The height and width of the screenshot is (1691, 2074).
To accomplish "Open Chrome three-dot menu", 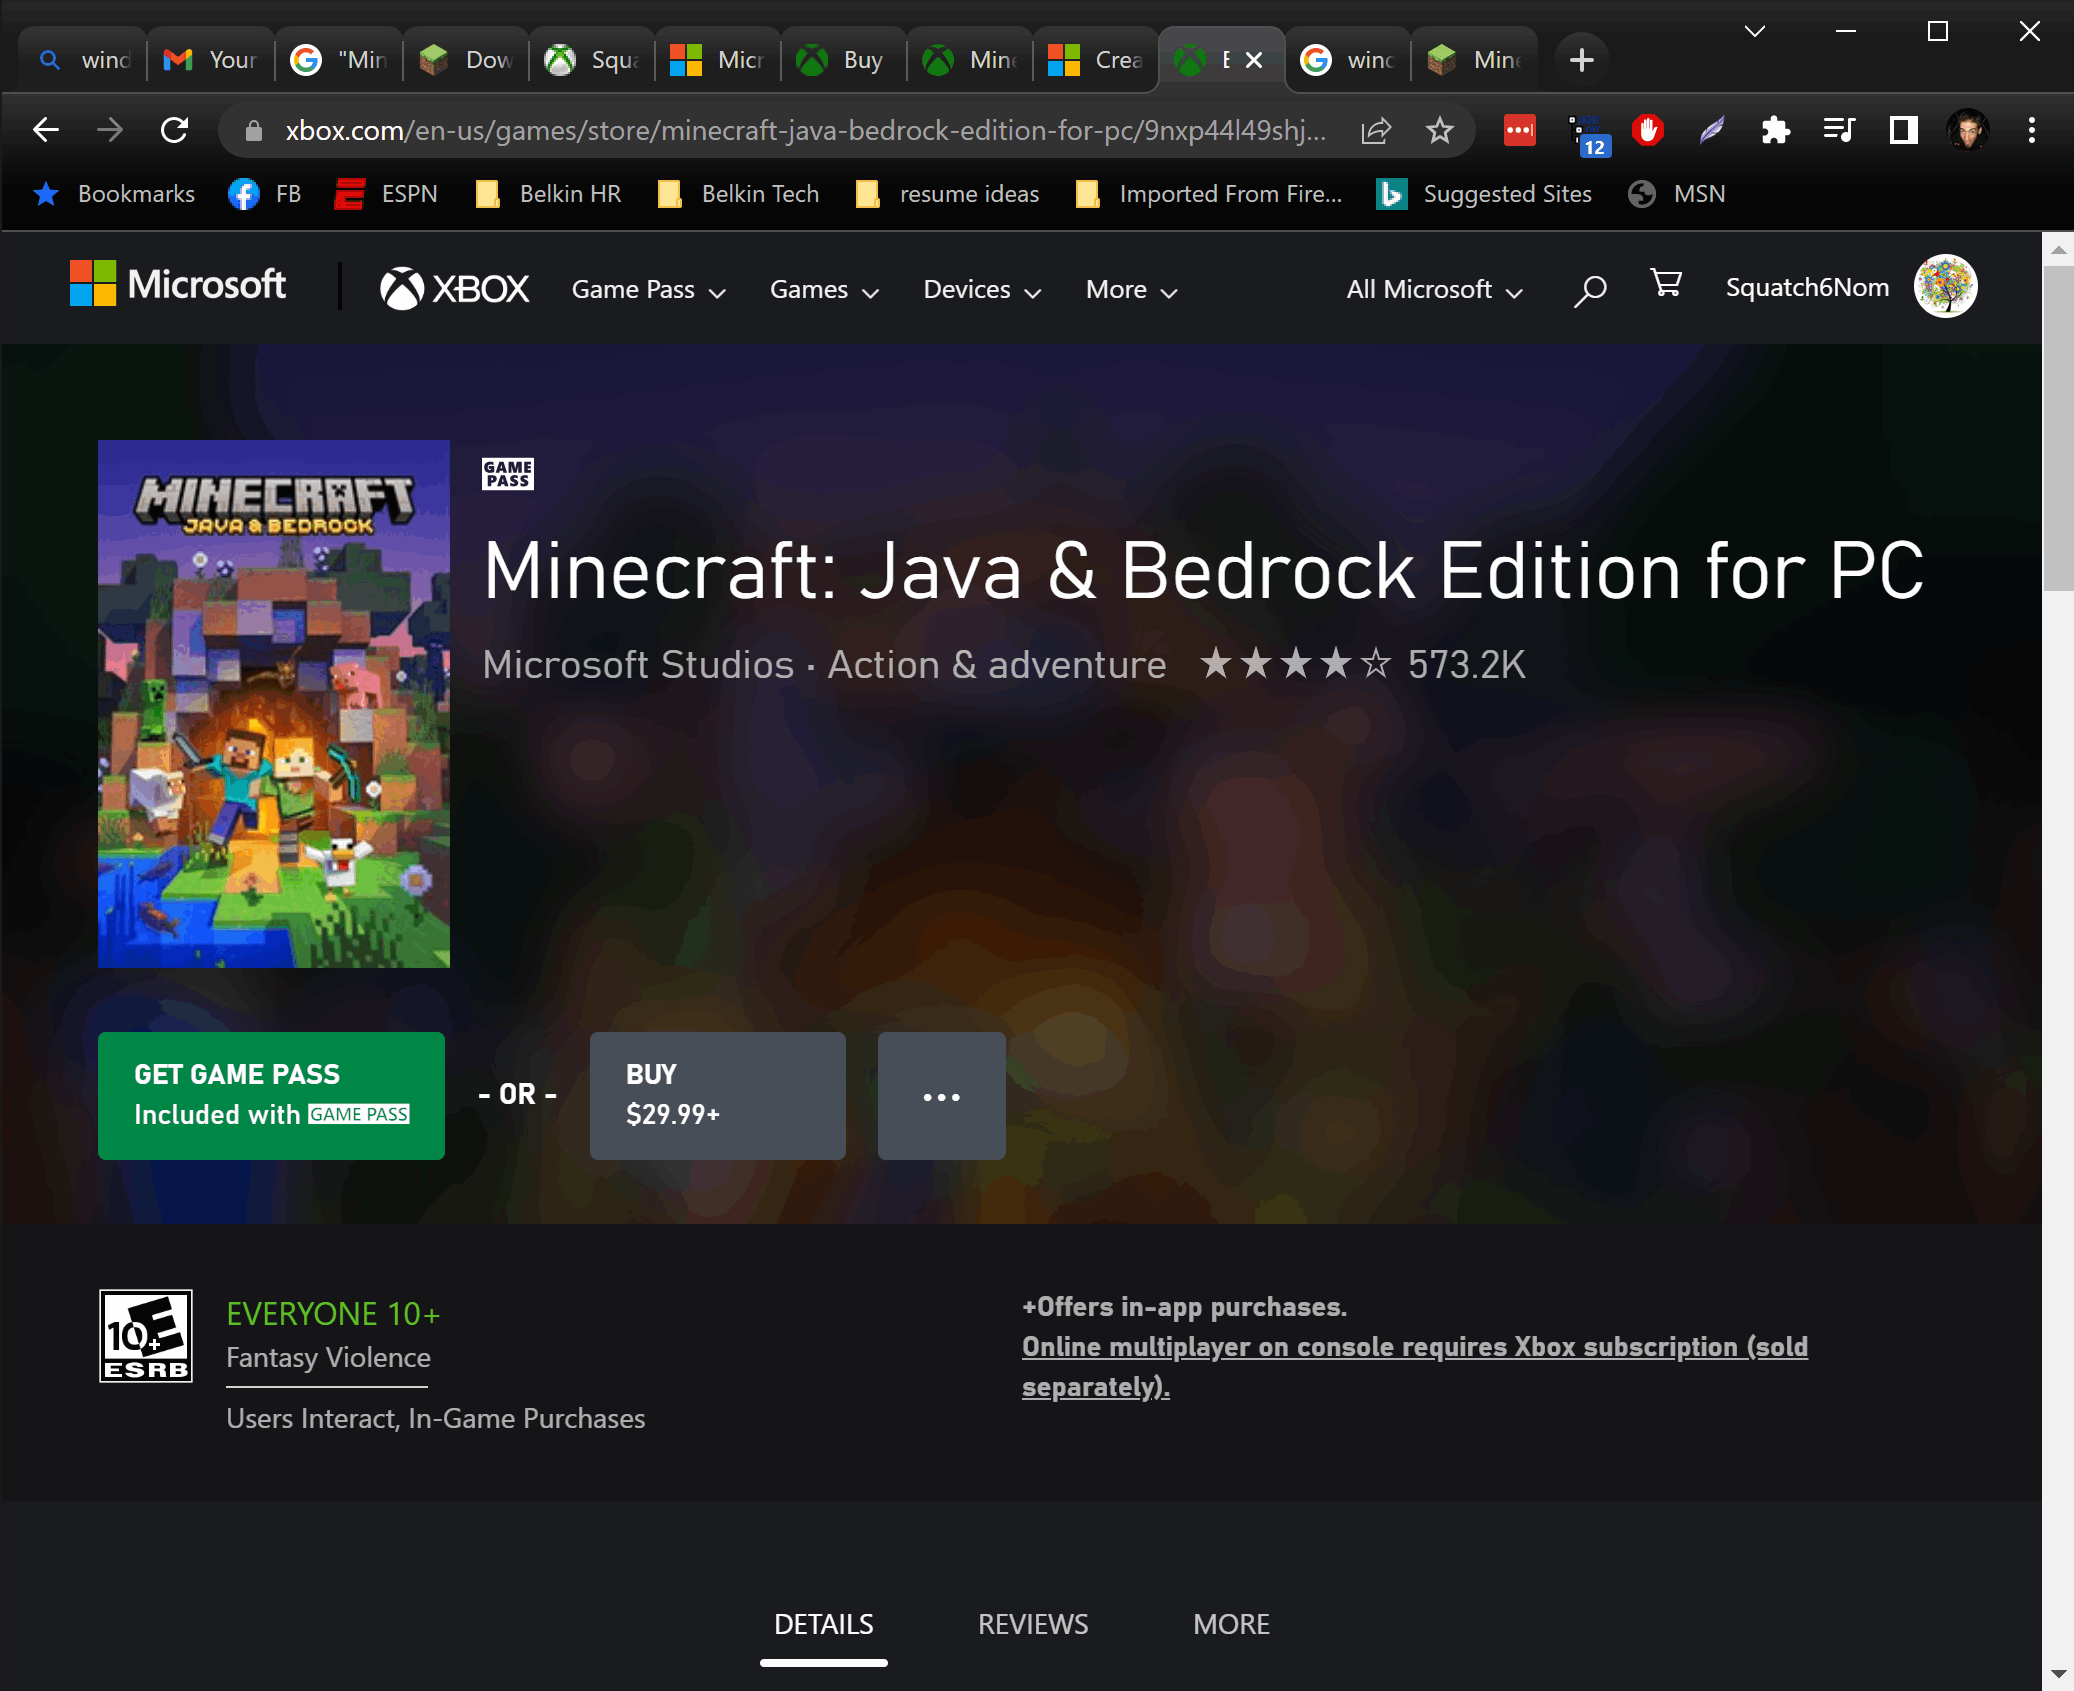I will click(2031, 130).
